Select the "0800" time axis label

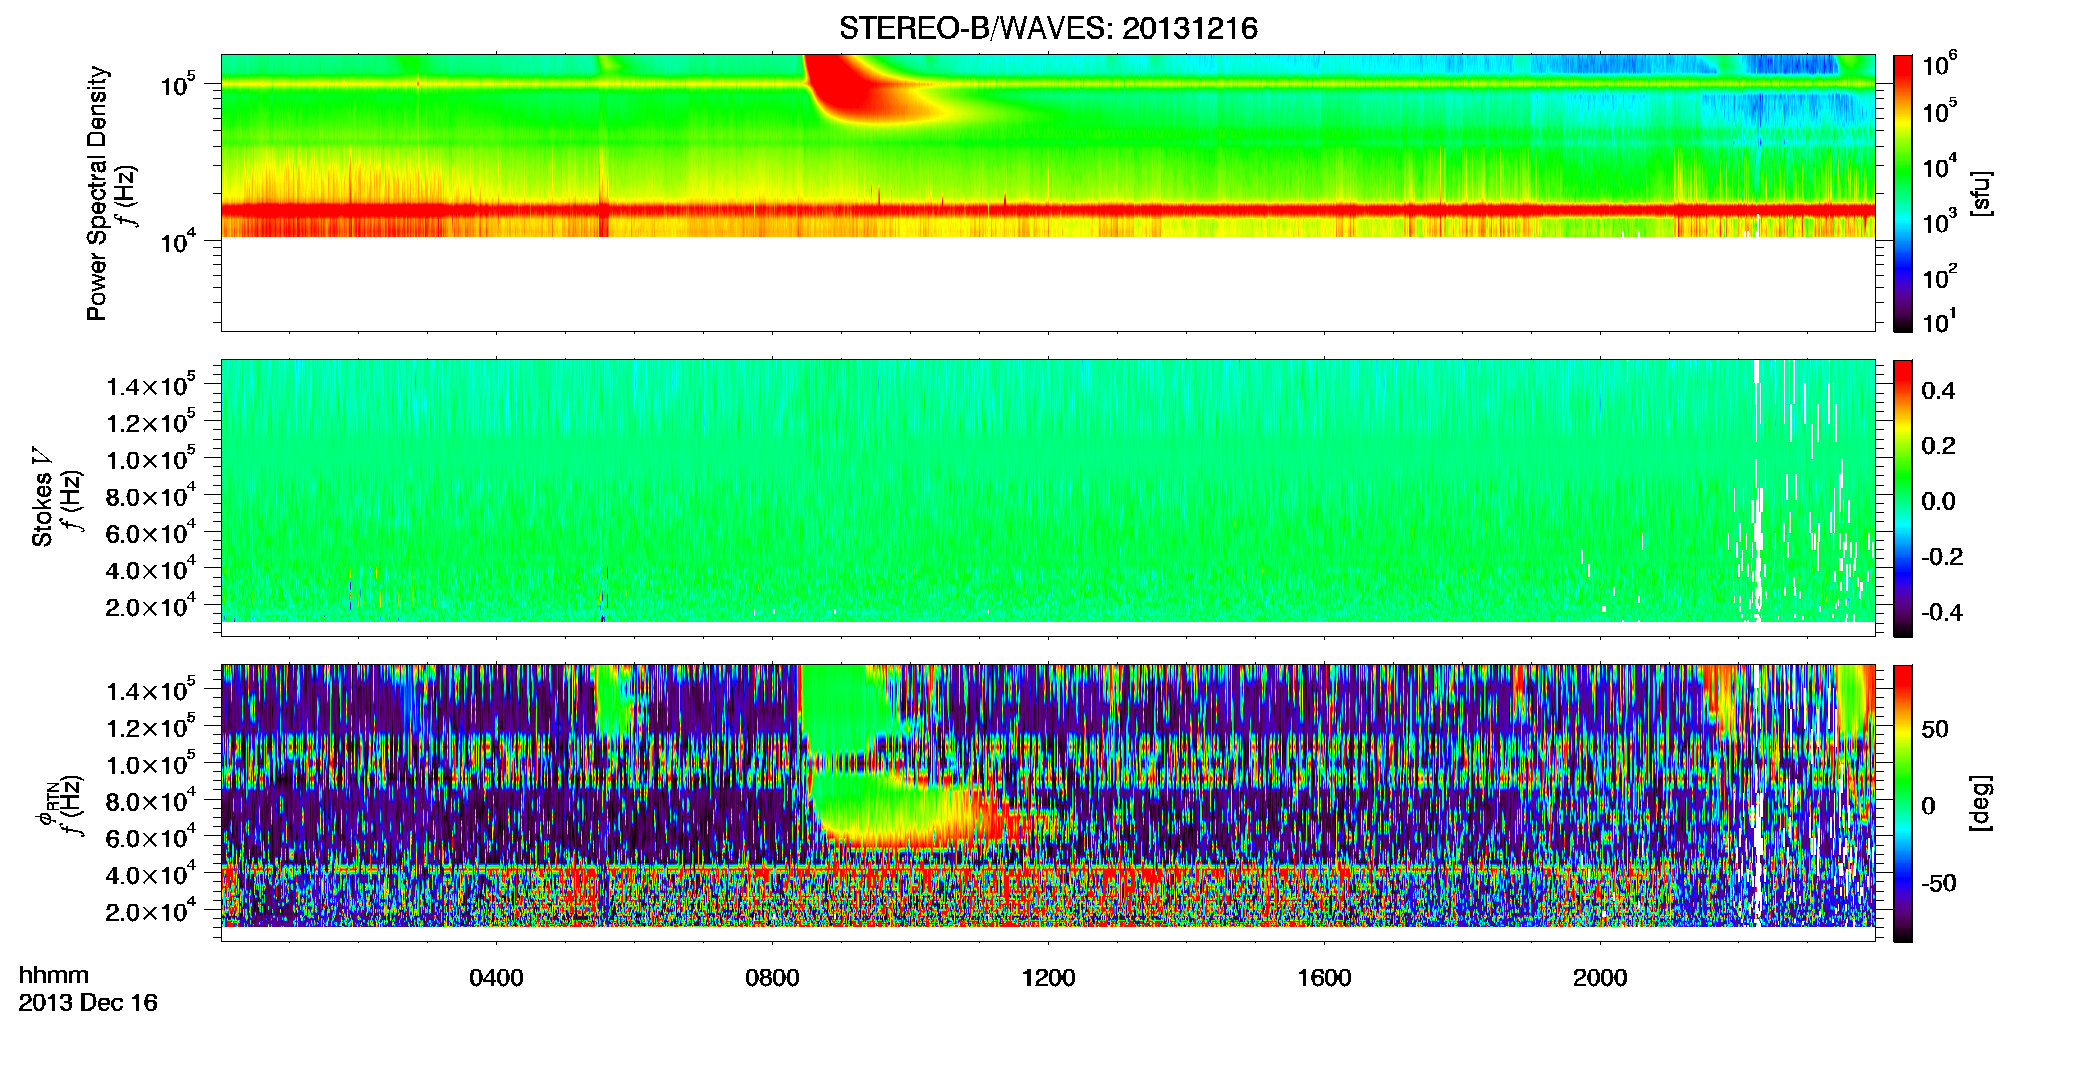tap(772, 977)
